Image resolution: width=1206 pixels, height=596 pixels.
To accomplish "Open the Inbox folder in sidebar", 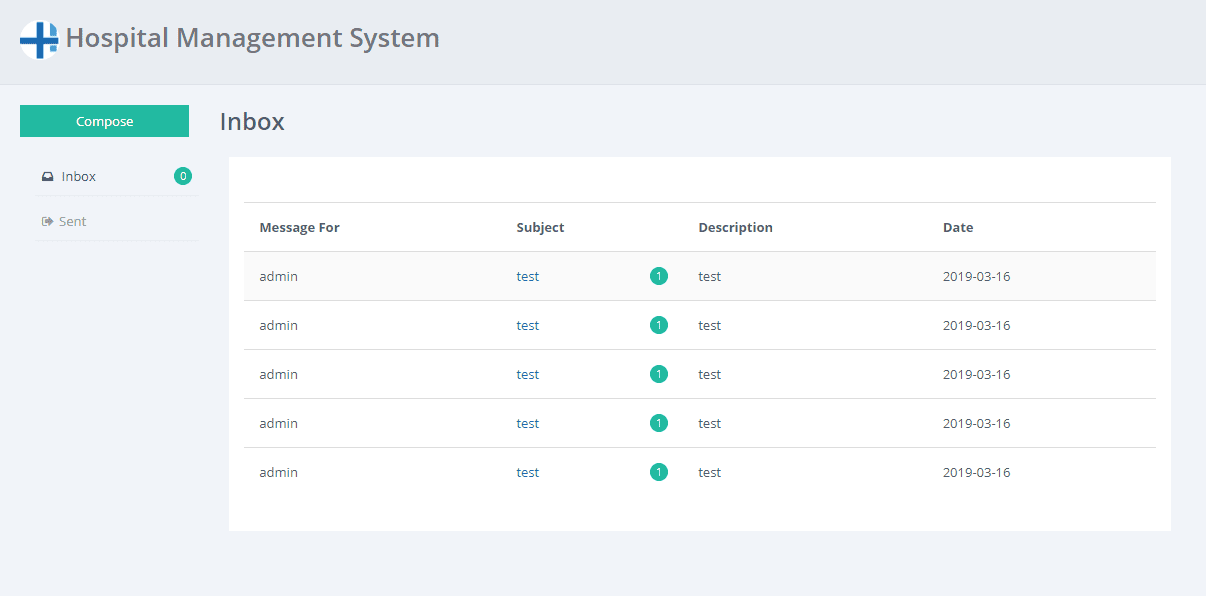I will tap(79, 177).
